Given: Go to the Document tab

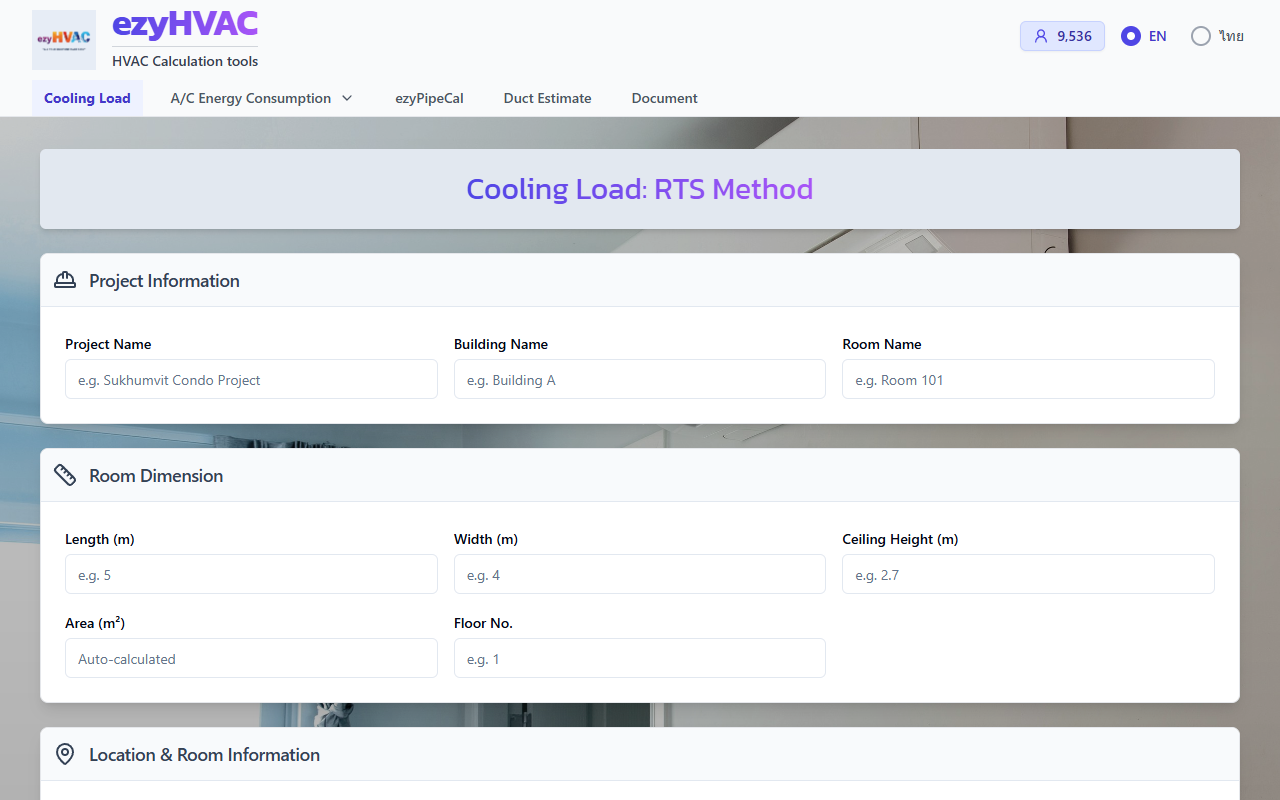Looking at the screenshot, I should coord(665,98).
